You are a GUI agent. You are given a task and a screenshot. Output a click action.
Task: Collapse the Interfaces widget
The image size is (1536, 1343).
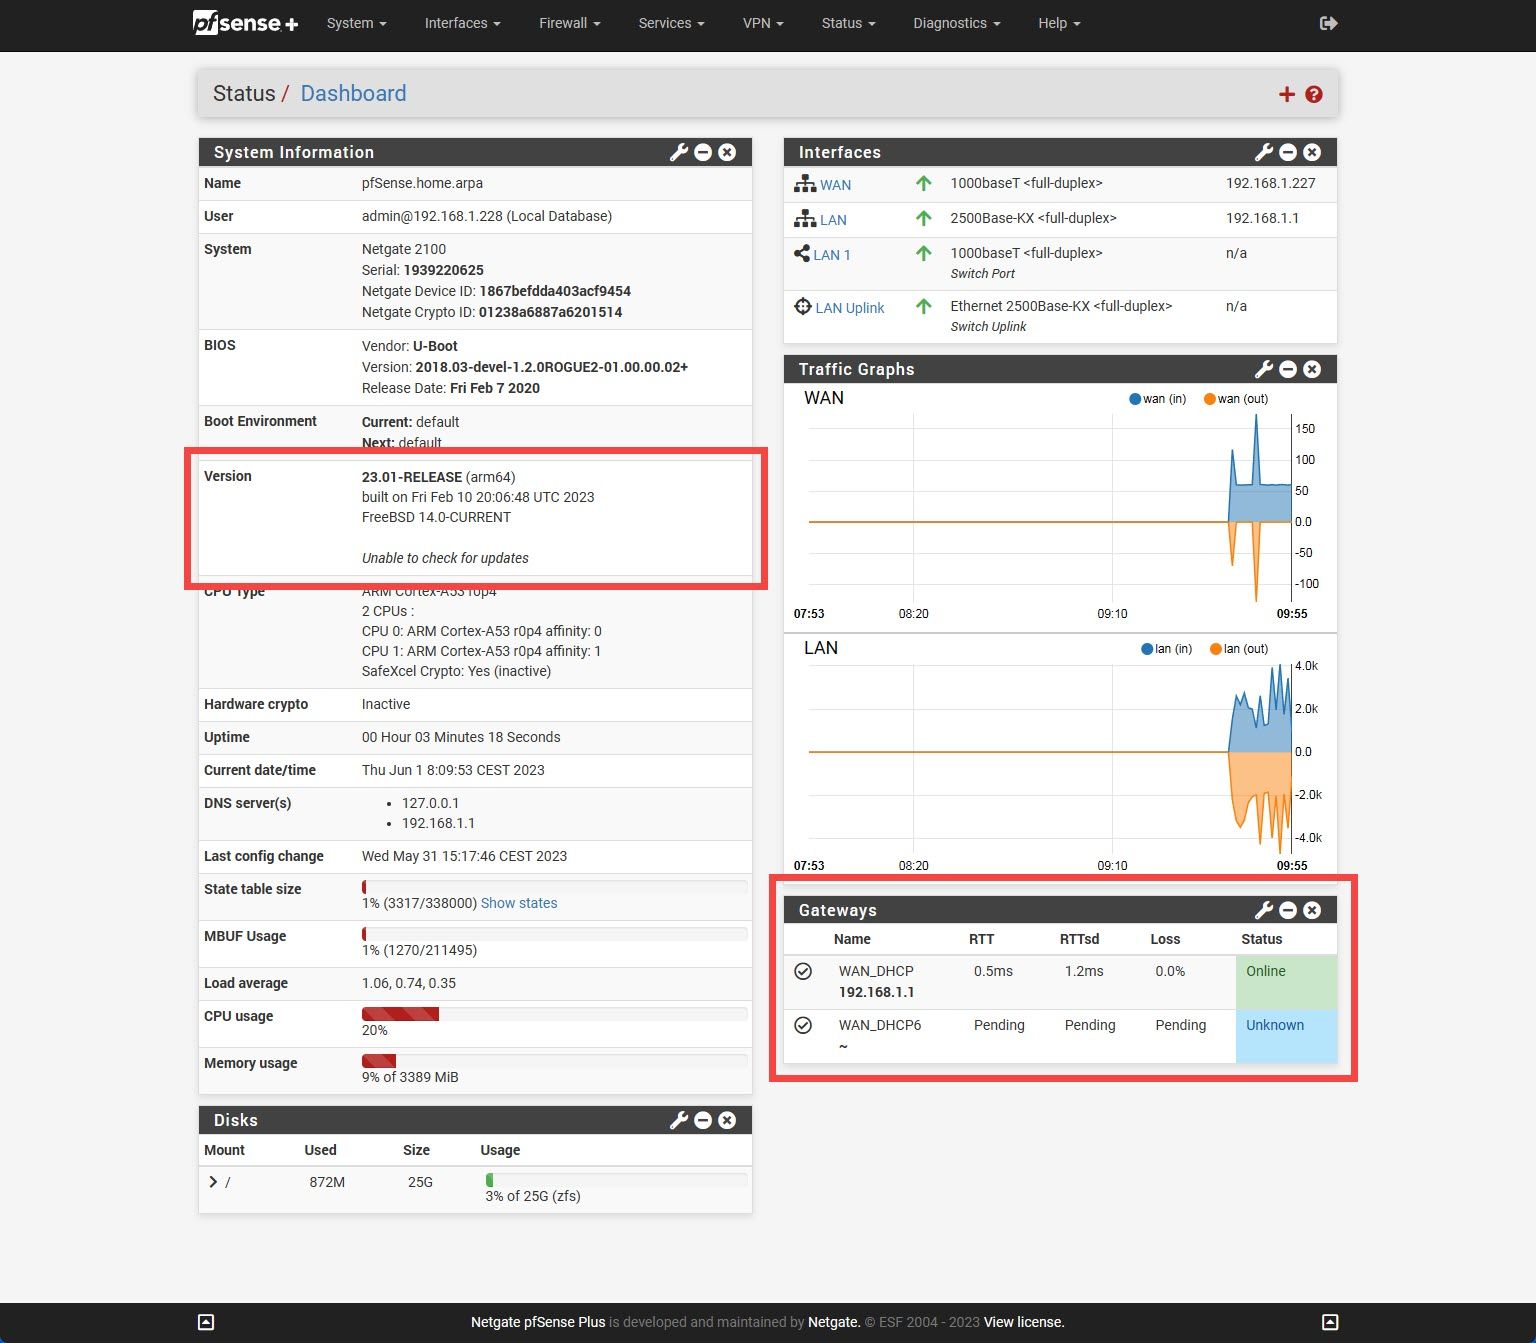1288,152
